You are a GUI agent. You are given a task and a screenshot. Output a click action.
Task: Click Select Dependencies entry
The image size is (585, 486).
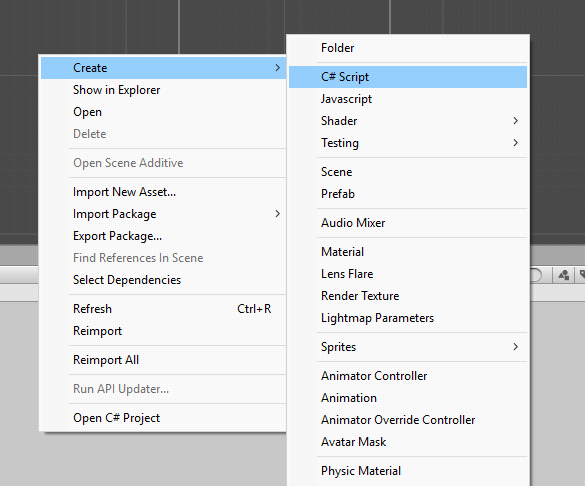click(x=163, y=280)
